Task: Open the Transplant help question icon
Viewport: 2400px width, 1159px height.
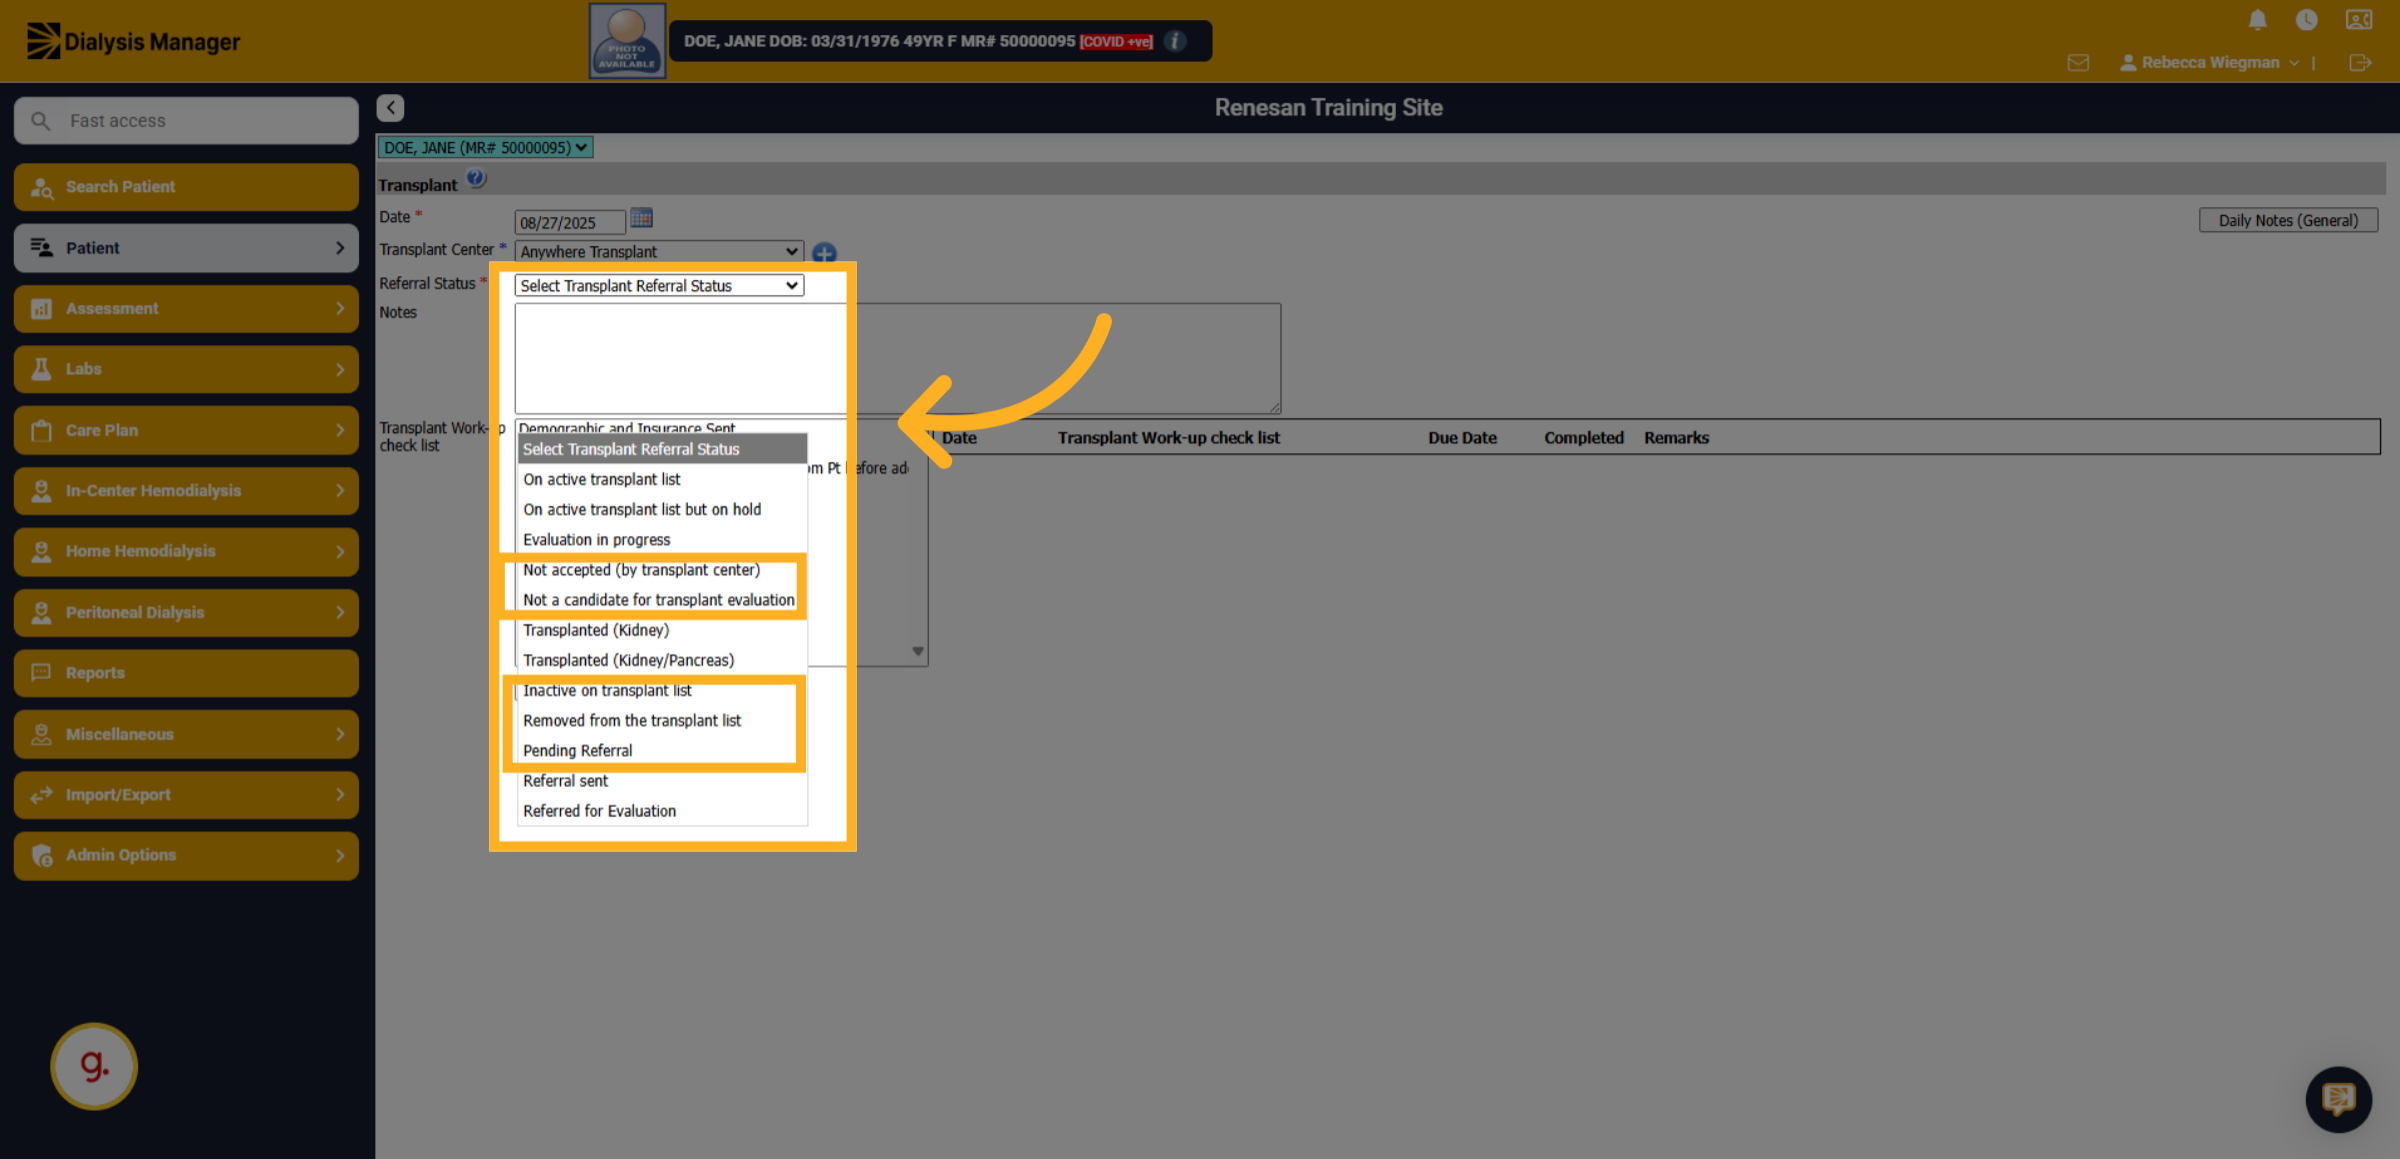Action: point(476,179)
